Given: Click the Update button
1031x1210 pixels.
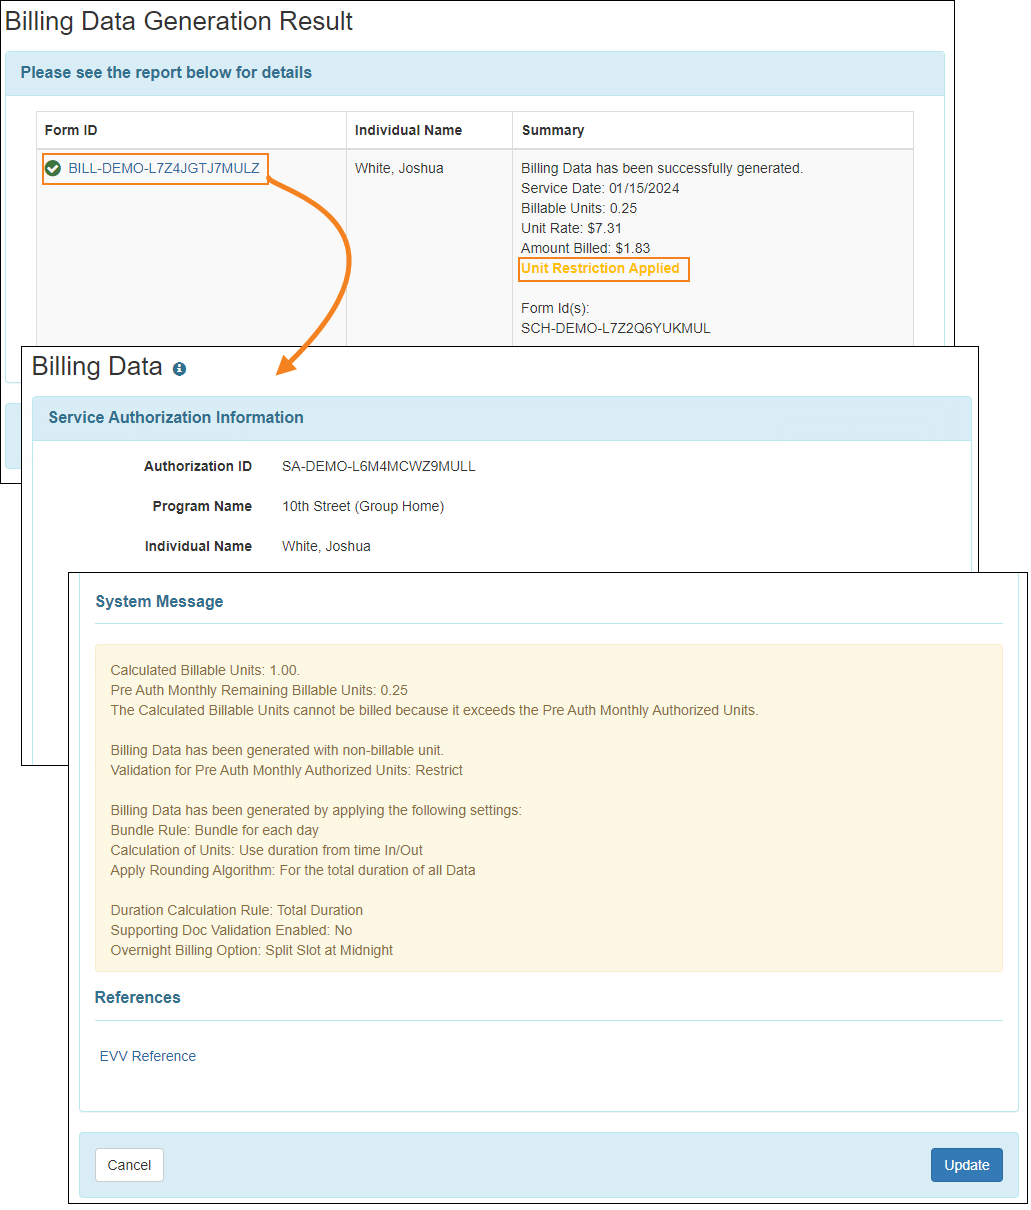Looking at the screenshot, I should pyautogui.click(x=966, y=1164).
